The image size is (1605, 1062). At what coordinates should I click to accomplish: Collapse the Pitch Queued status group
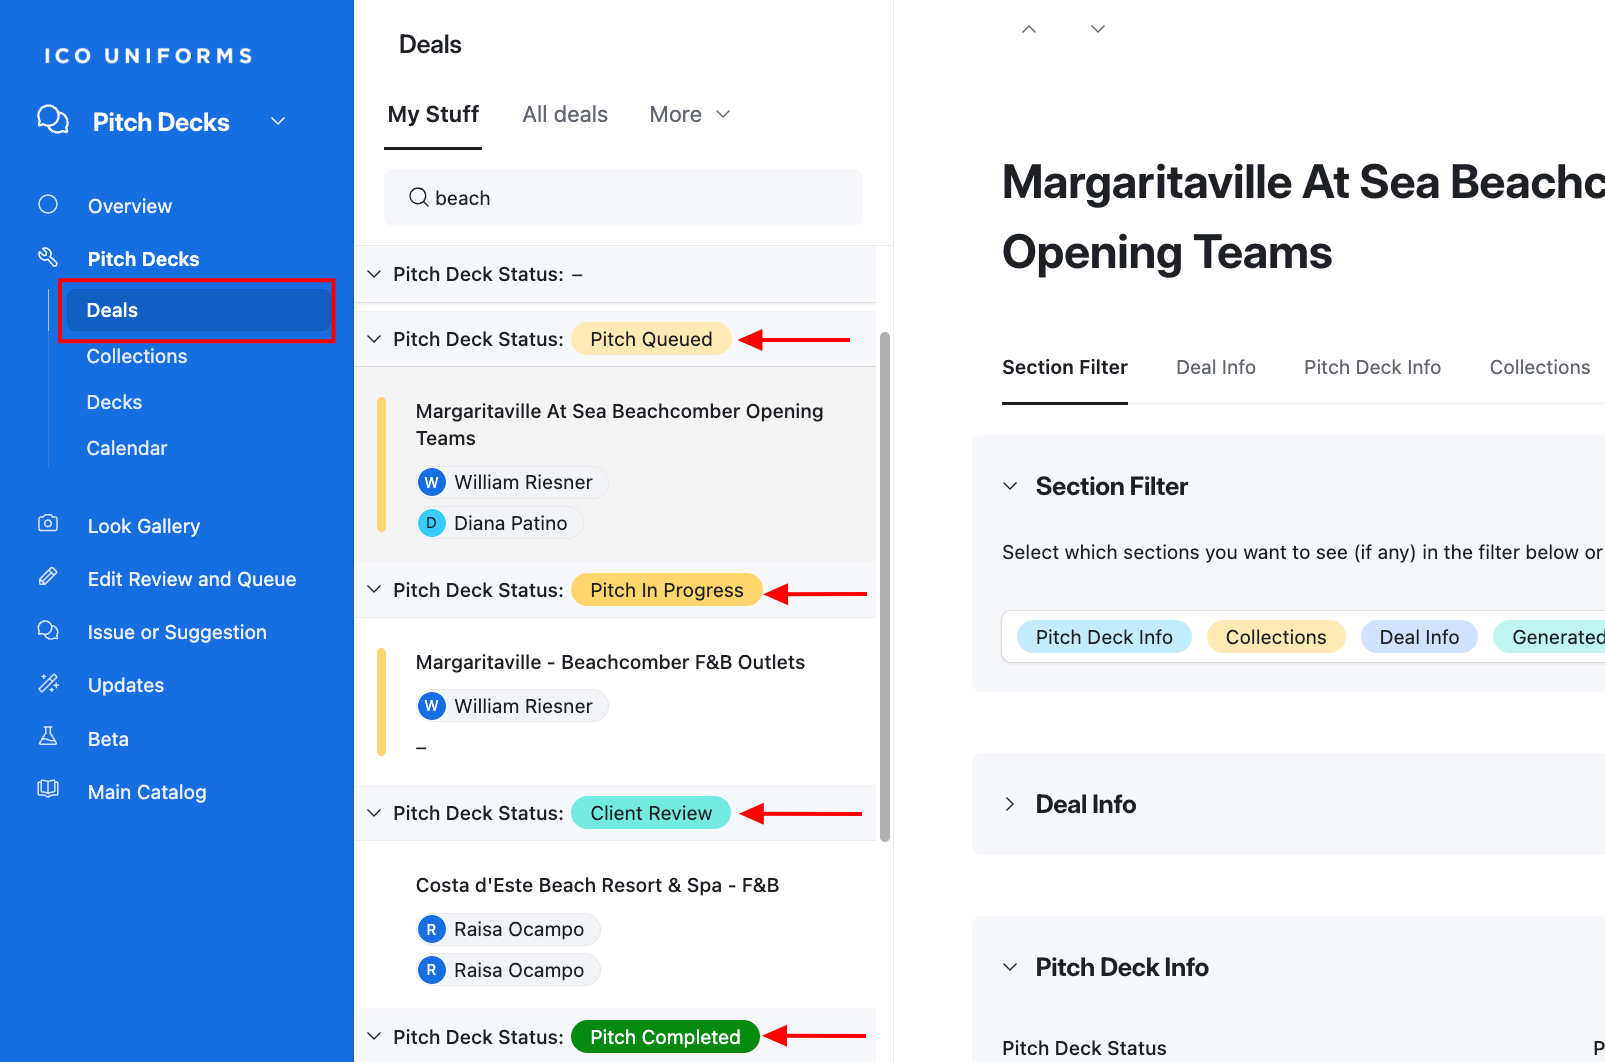click(374, 339)
